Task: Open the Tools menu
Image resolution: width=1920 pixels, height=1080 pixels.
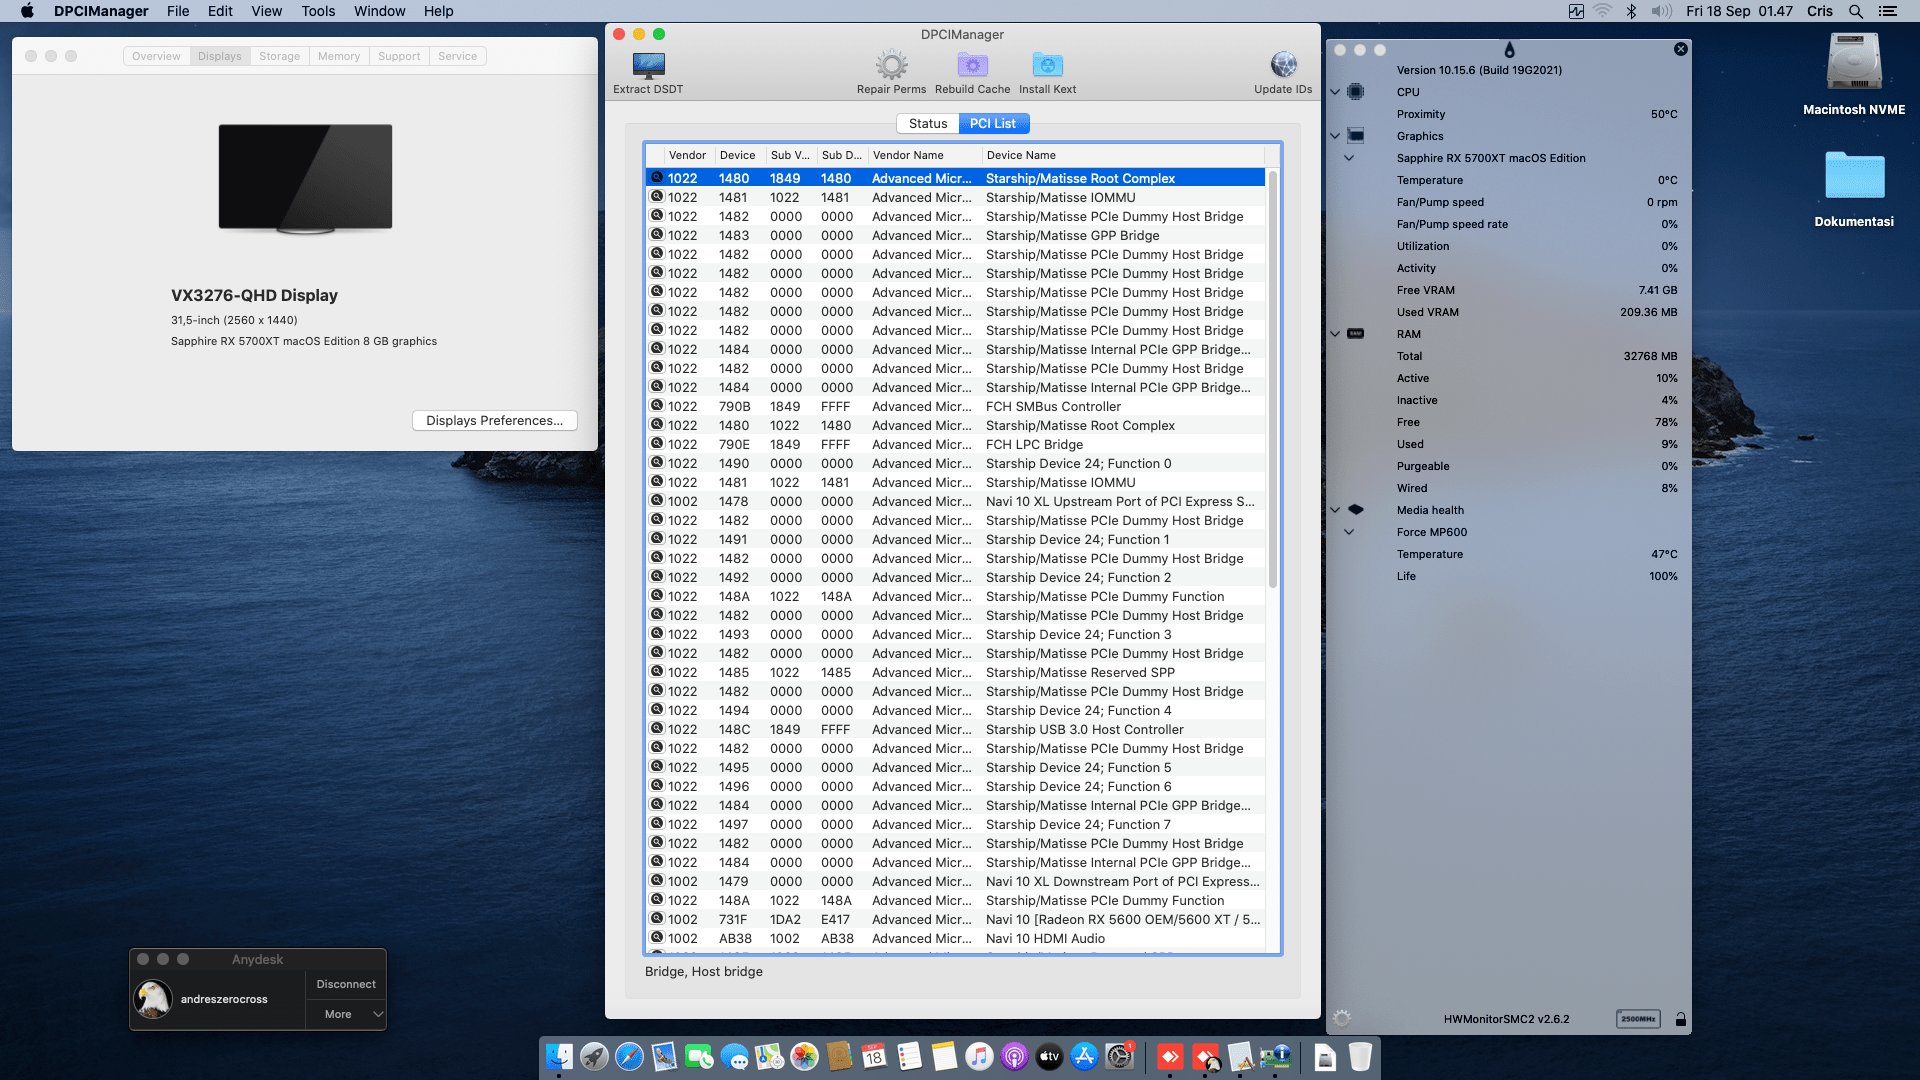Action: pyautogui.click(x=318, y=11)
